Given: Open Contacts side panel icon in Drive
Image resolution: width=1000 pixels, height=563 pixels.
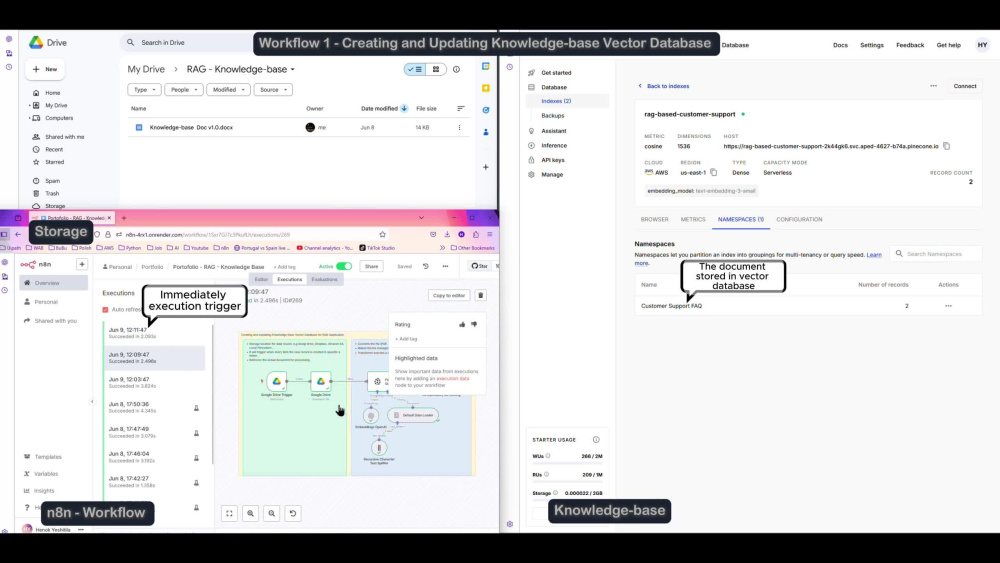Looking at the screenshot, I should point(486,132).
